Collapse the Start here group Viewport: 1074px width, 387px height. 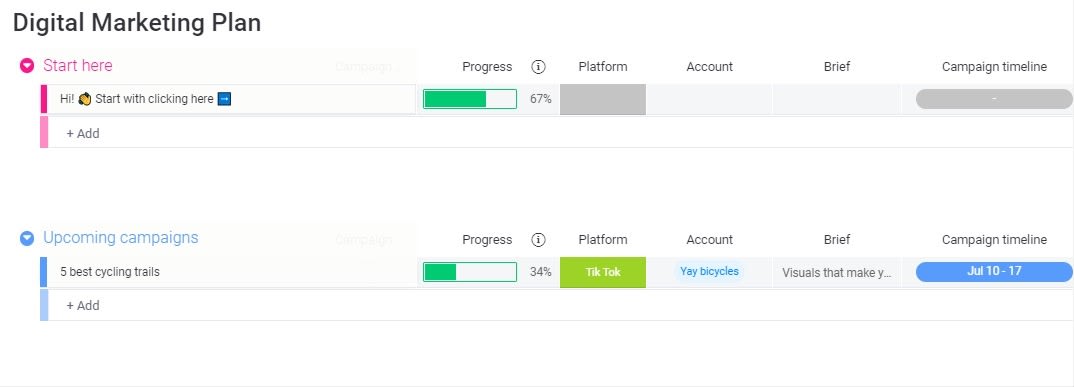pyautogui.click(x=27, y=66)
